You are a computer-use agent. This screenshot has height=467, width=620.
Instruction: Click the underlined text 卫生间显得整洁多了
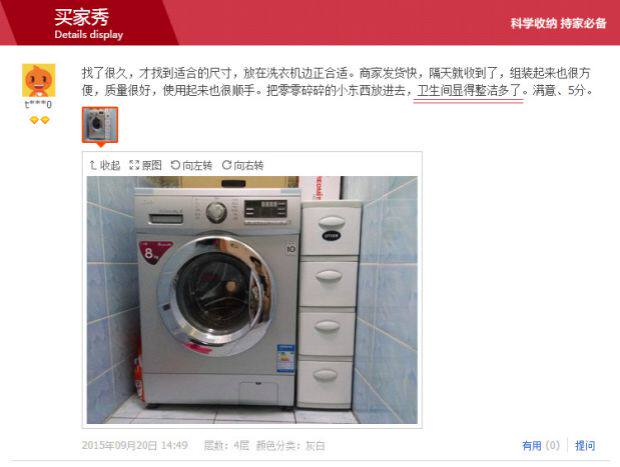469,91
